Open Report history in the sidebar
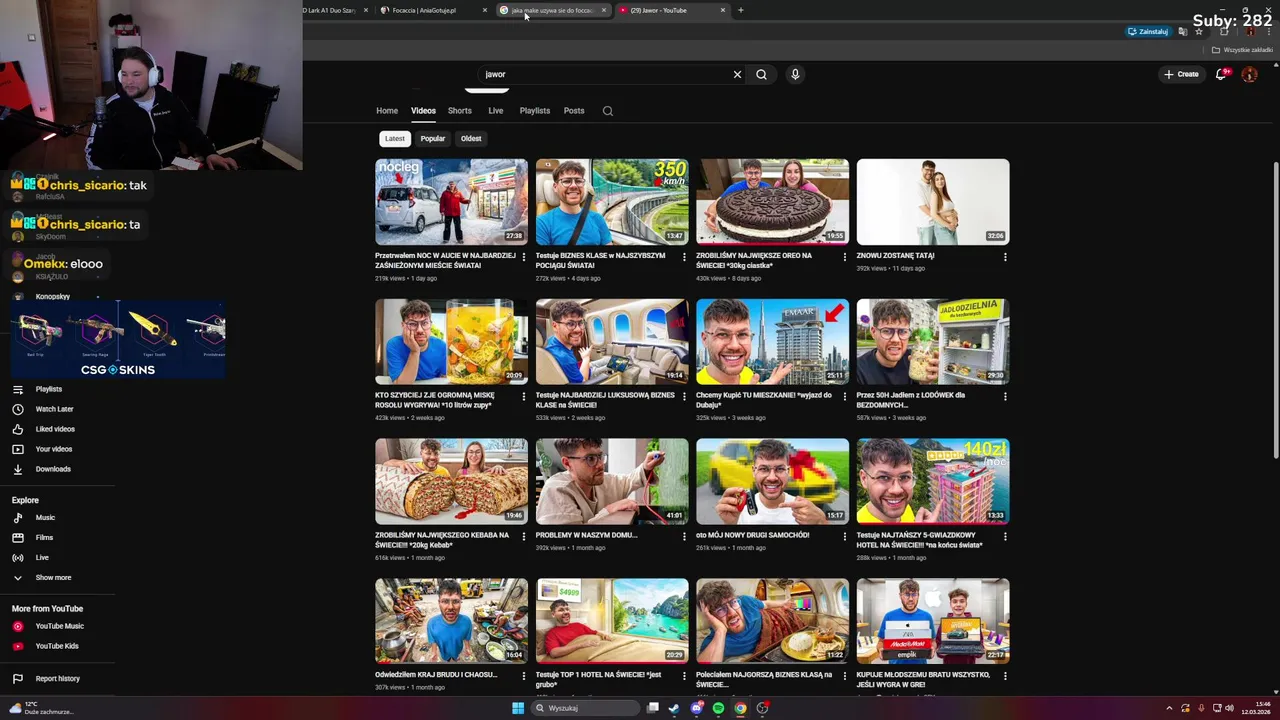Screen dimensions: 1280x720 pyautogui.click(x=57, y=679)
